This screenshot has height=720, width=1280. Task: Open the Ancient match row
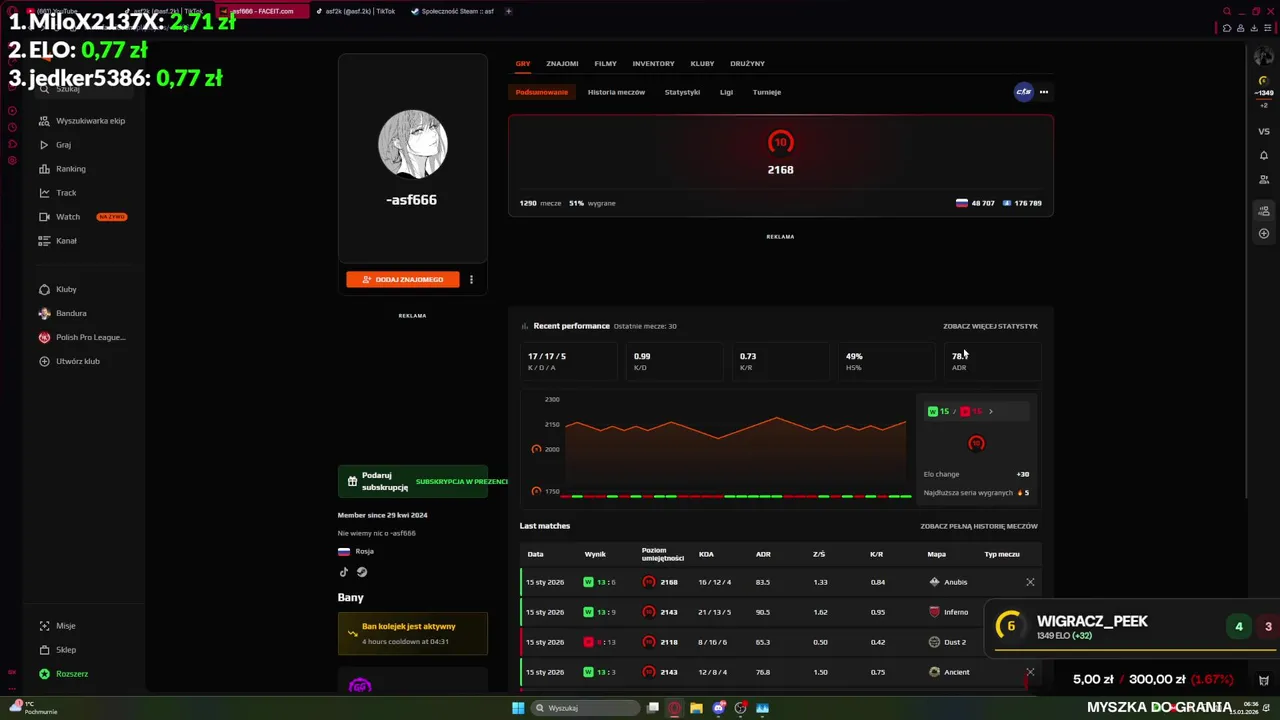tap(781, 672)
